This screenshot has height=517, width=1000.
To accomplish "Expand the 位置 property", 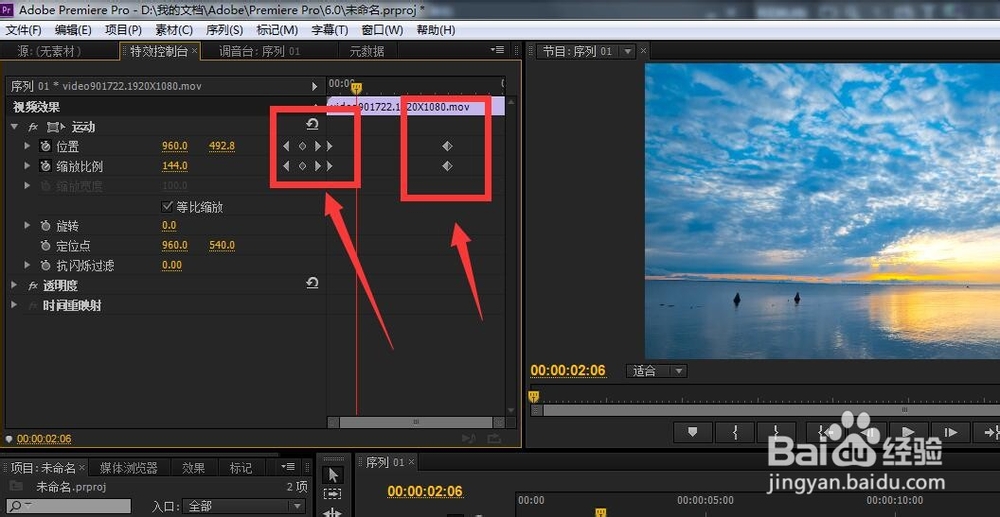I will pos(27,146).
